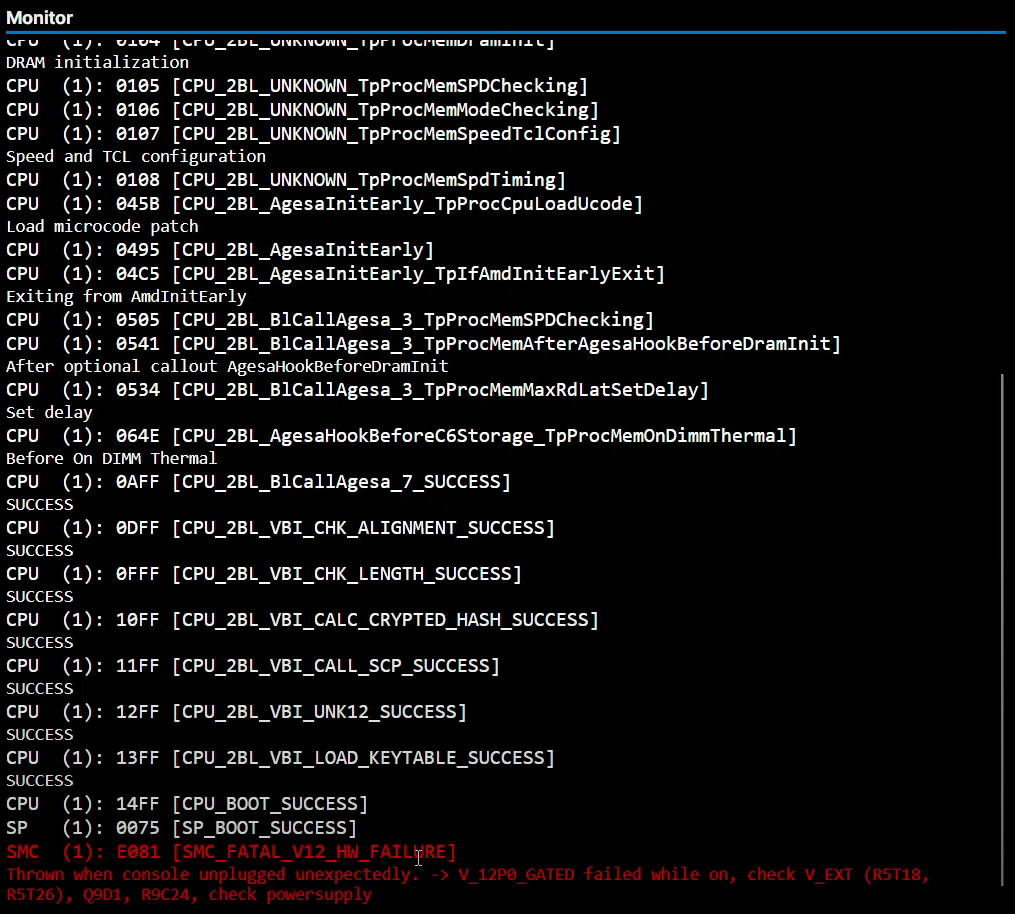
Task: Click the SP_BOOT_SUCCESS log entry
Action: tap(181, 828)
